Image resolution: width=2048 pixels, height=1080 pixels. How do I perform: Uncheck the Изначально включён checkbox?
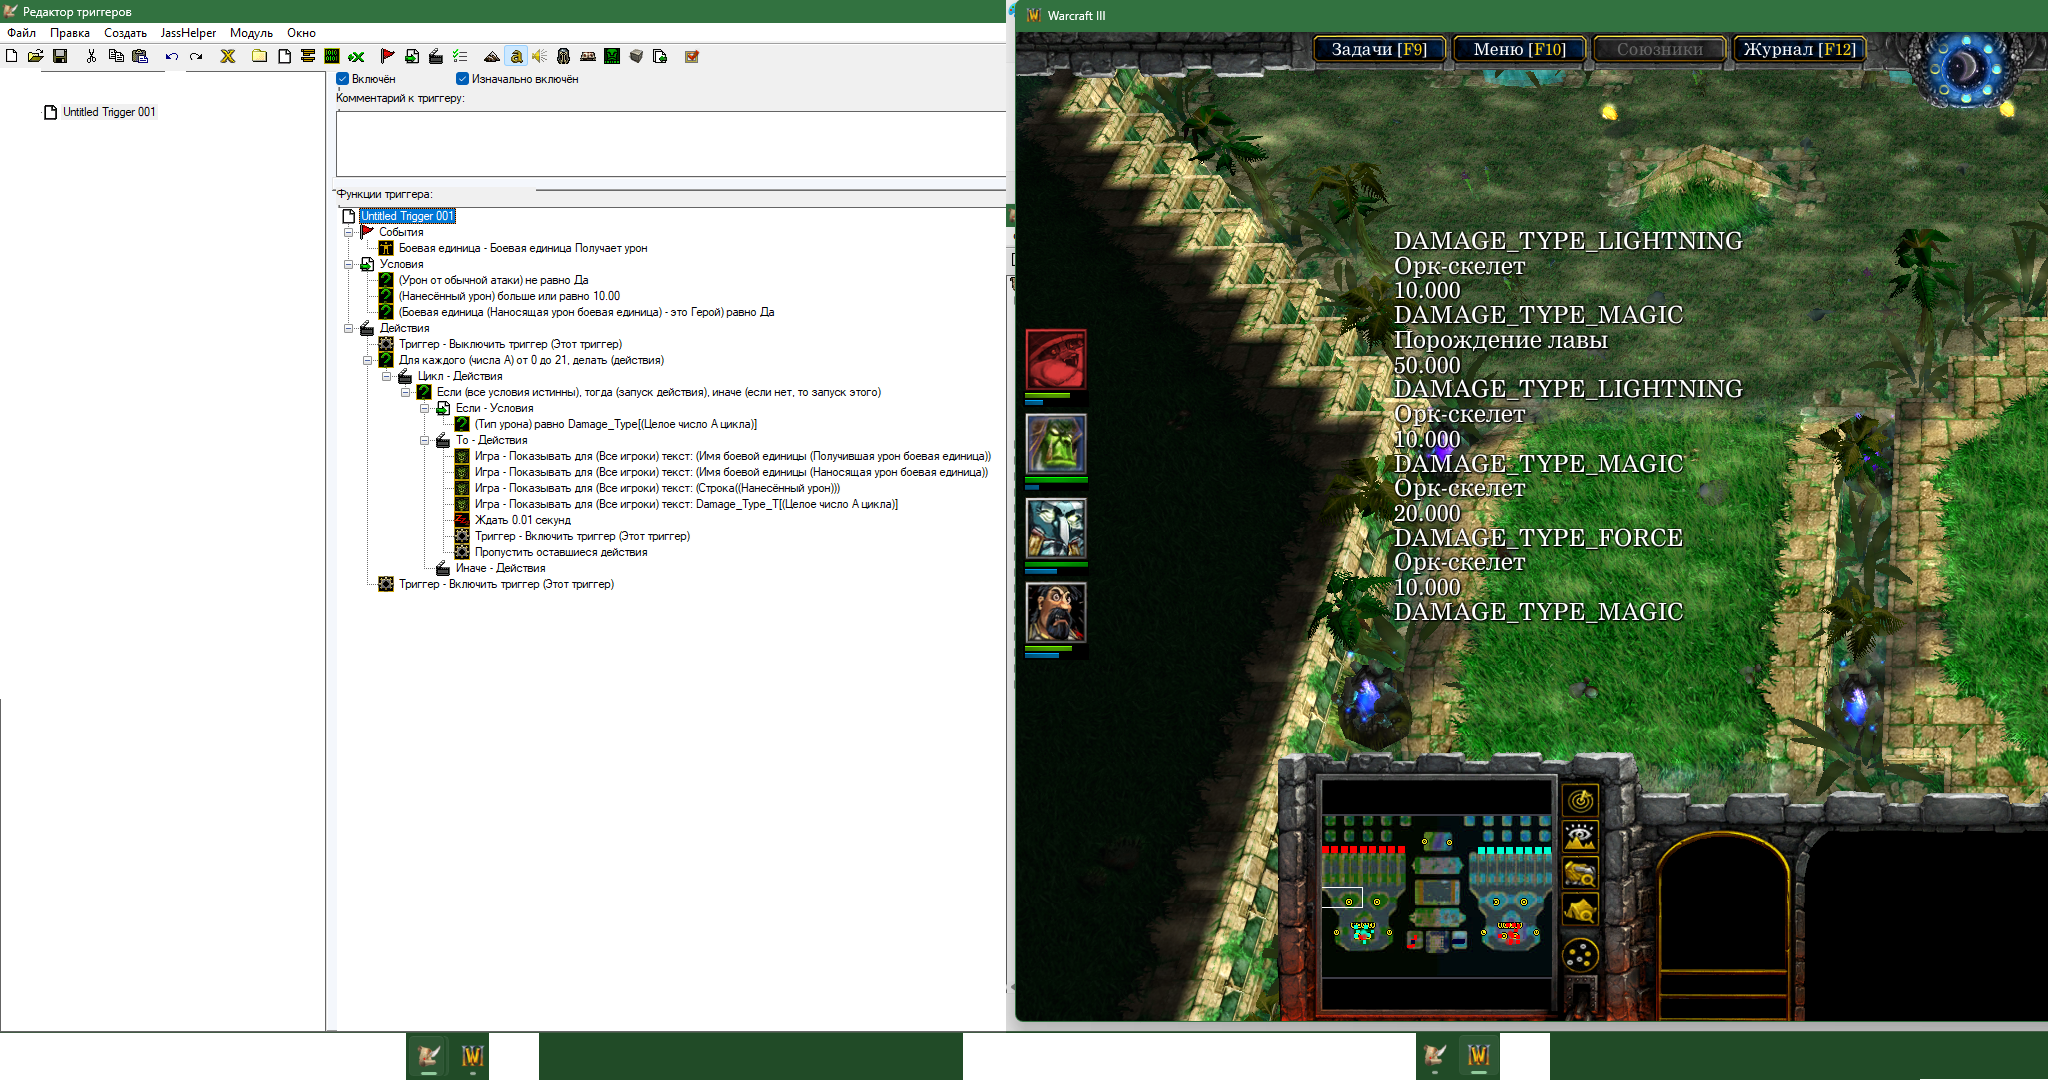(x=462, y=79)
